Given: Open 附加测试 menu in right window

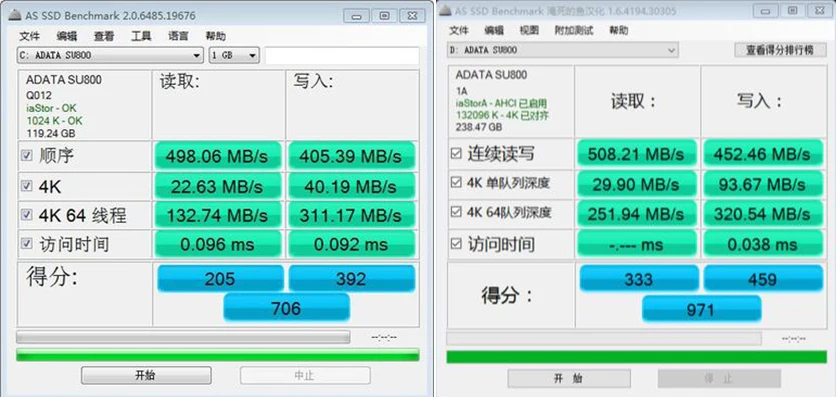Looking at the screenshot, I should click(574, 30).
